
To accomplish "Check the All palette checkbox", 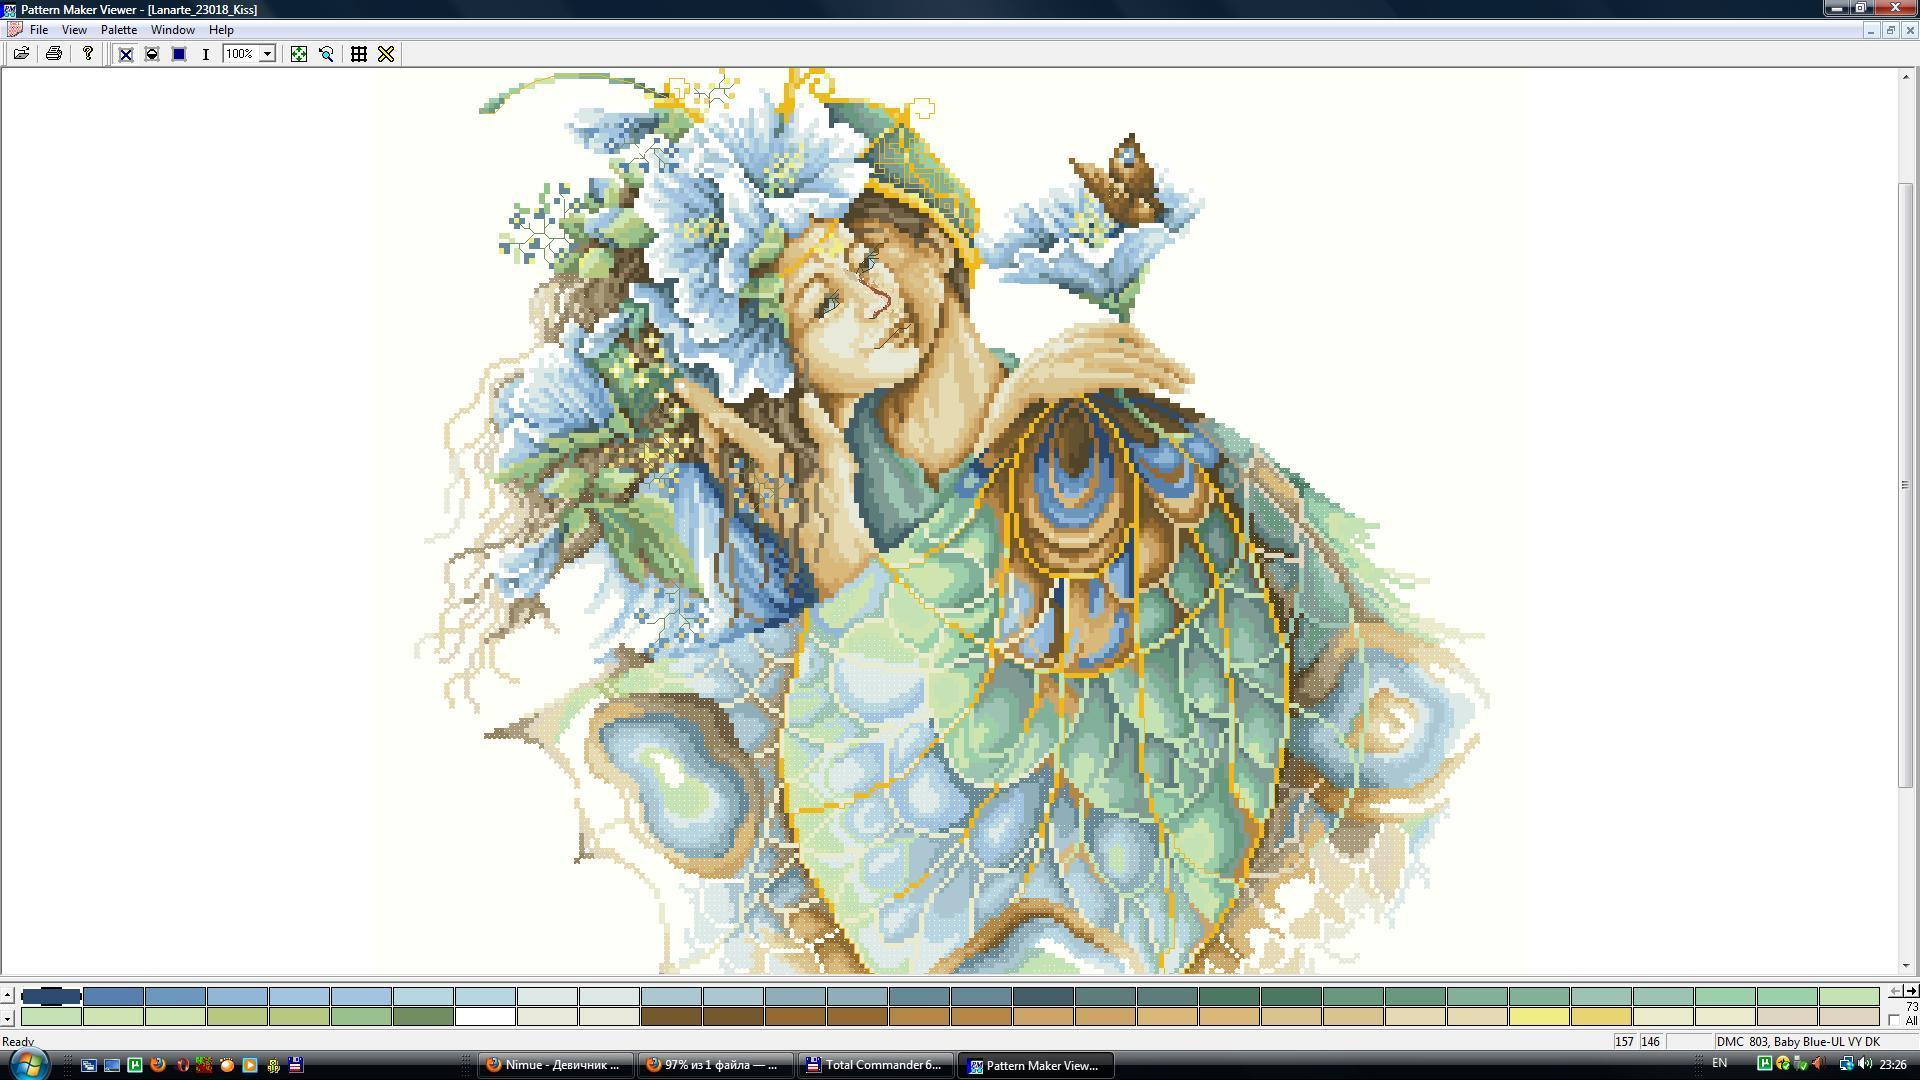I will pos(1894,1020).
